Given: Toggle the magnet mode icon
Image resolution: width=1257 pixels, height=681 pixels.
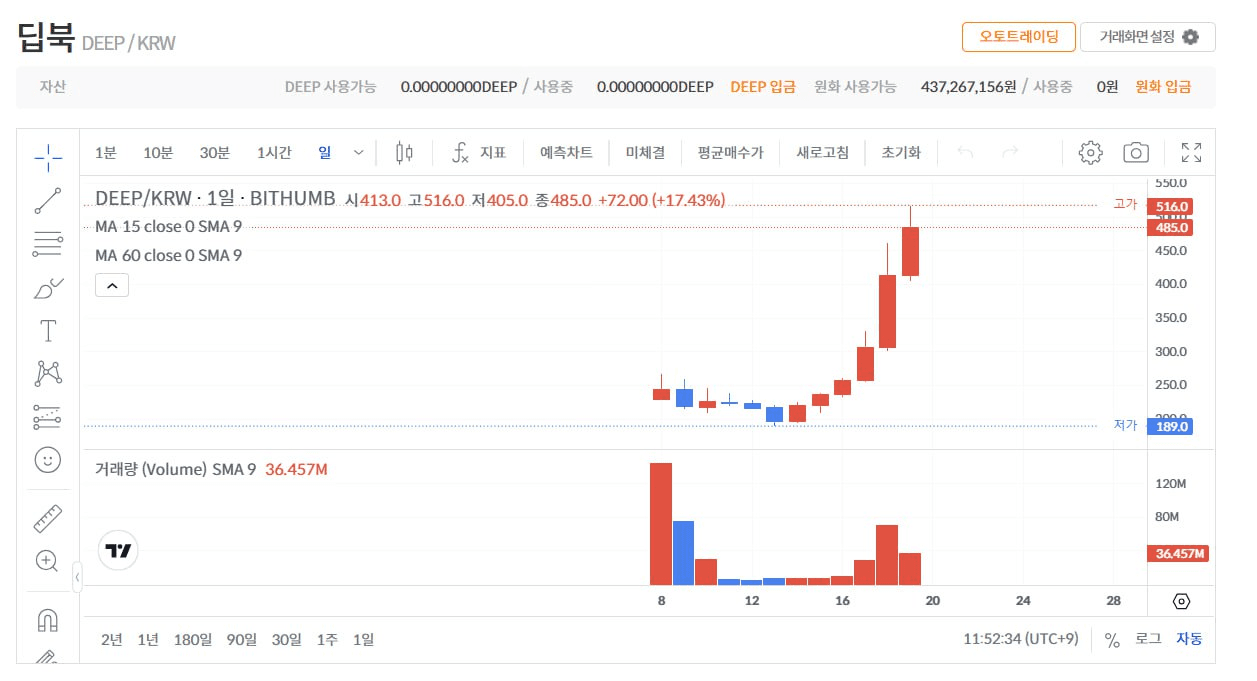Looking at the screenshot, I should (x=47, y=620).
